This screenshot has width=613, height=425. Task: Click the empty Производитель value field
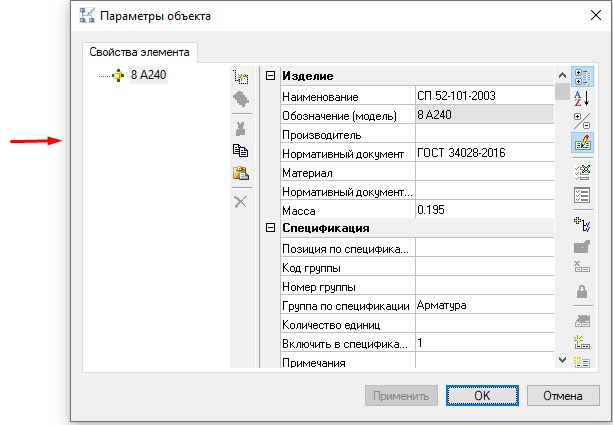click(483, 134)
